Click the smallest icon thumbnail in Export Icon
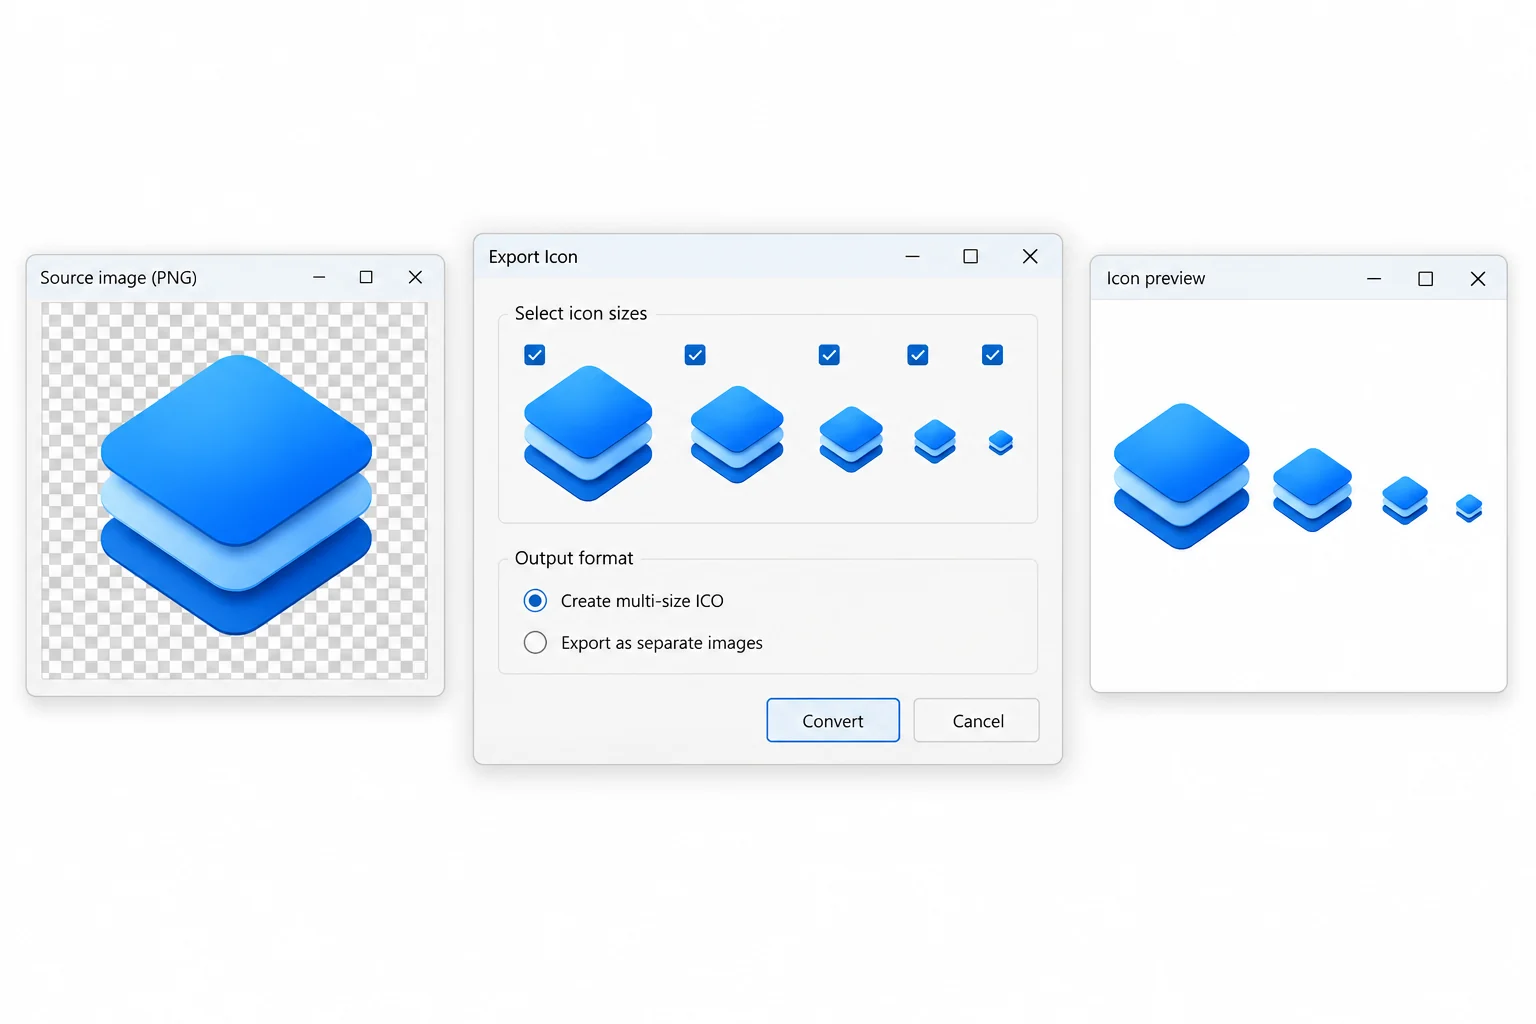The height and width of the screenshot is (1024, 1536). 1001,443
